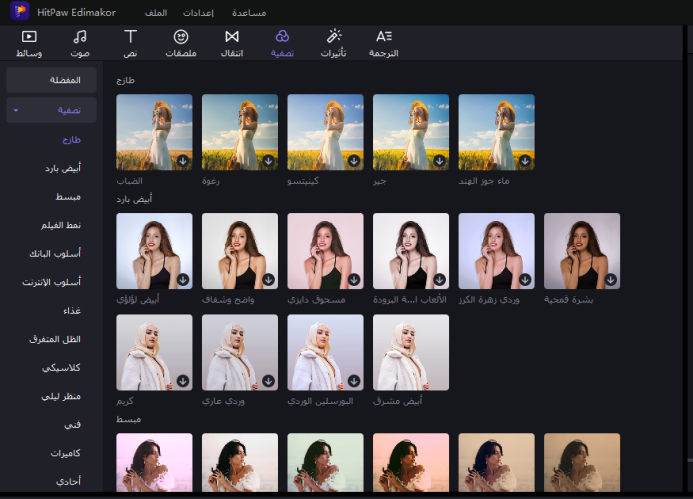This screenshot has height=499, width=693.
Task: Collapse the تصفية sidebar category
Action: (16, 110)
